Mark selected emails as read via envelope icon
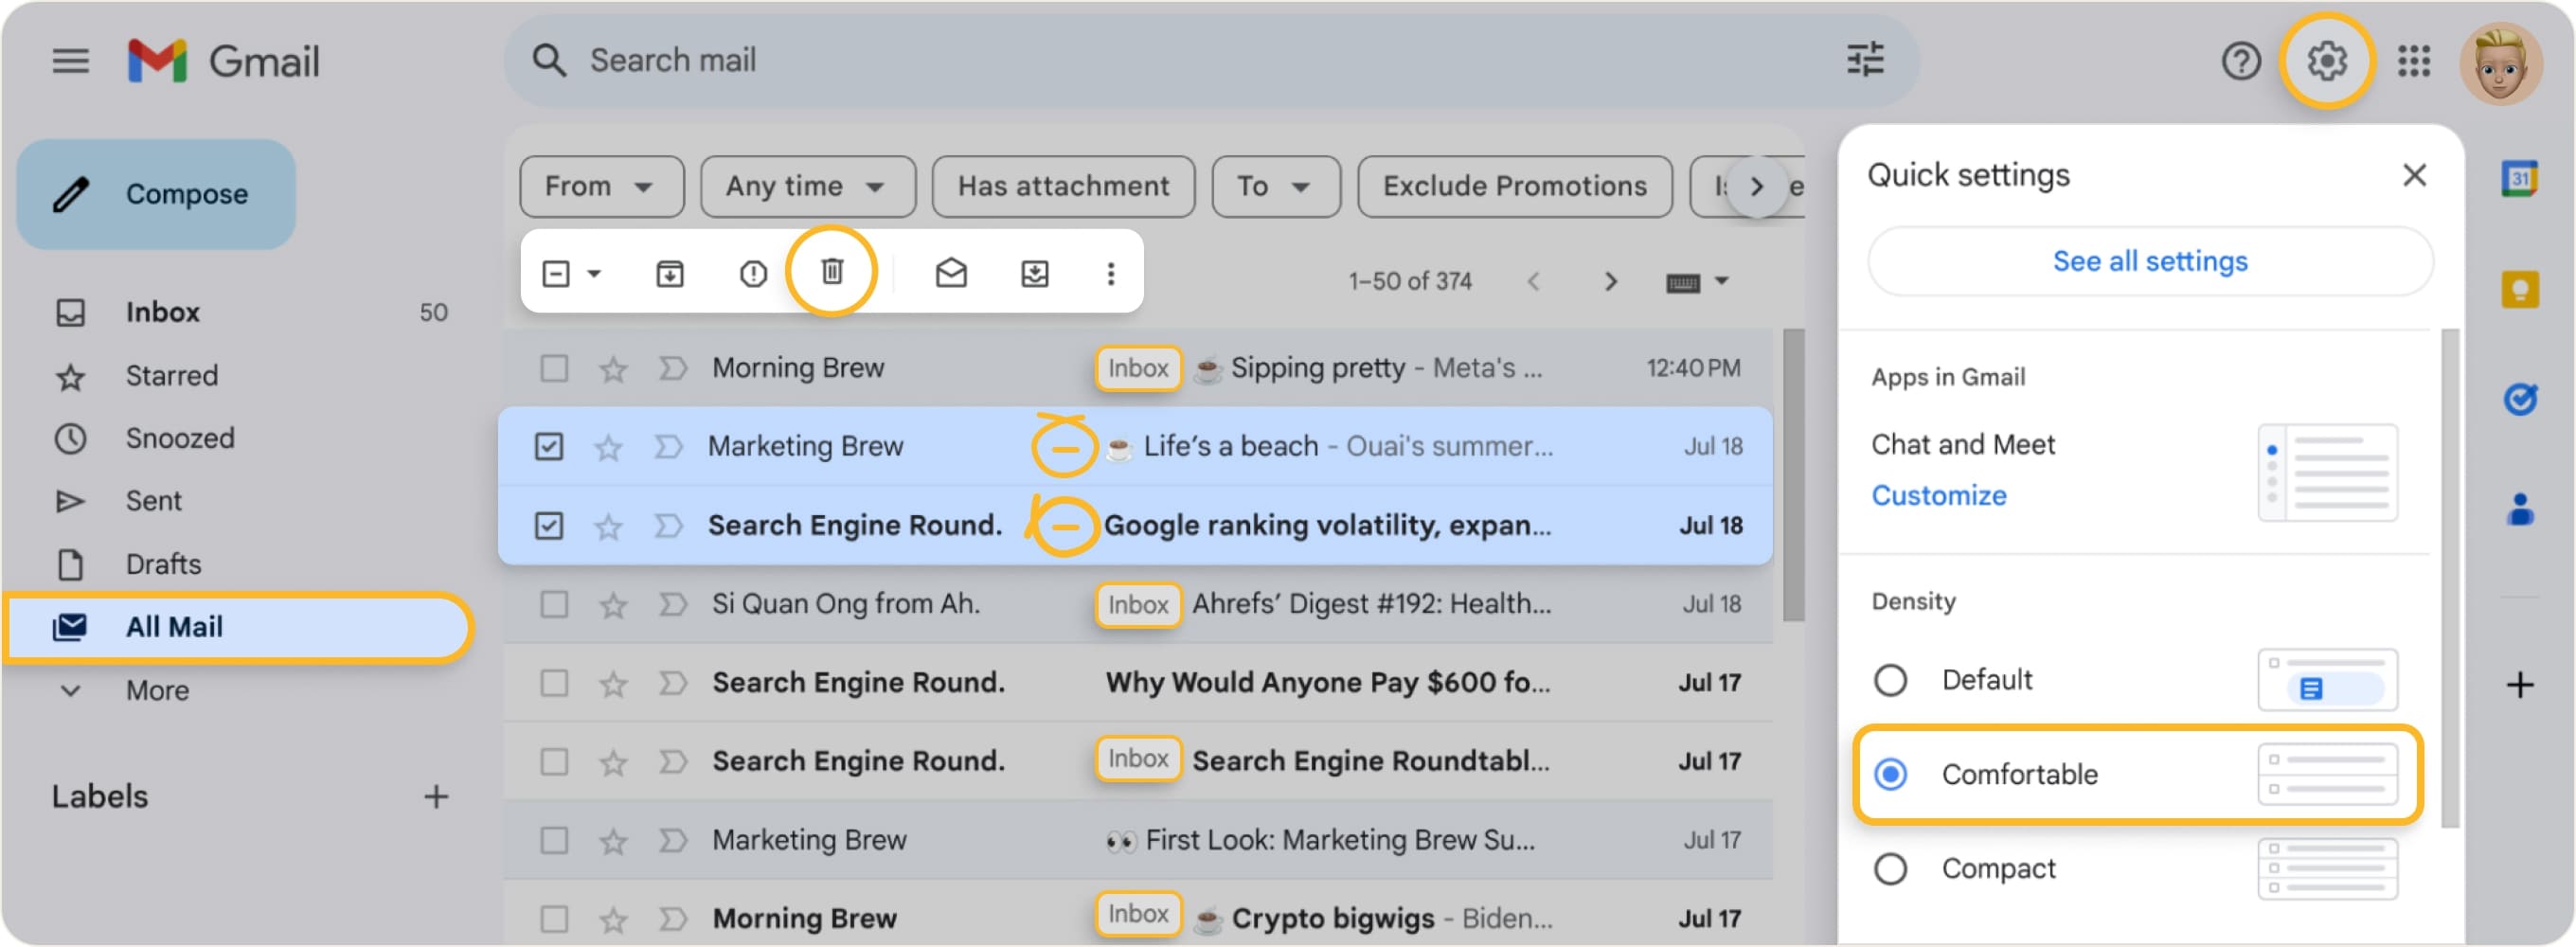 tap(951, 272)
